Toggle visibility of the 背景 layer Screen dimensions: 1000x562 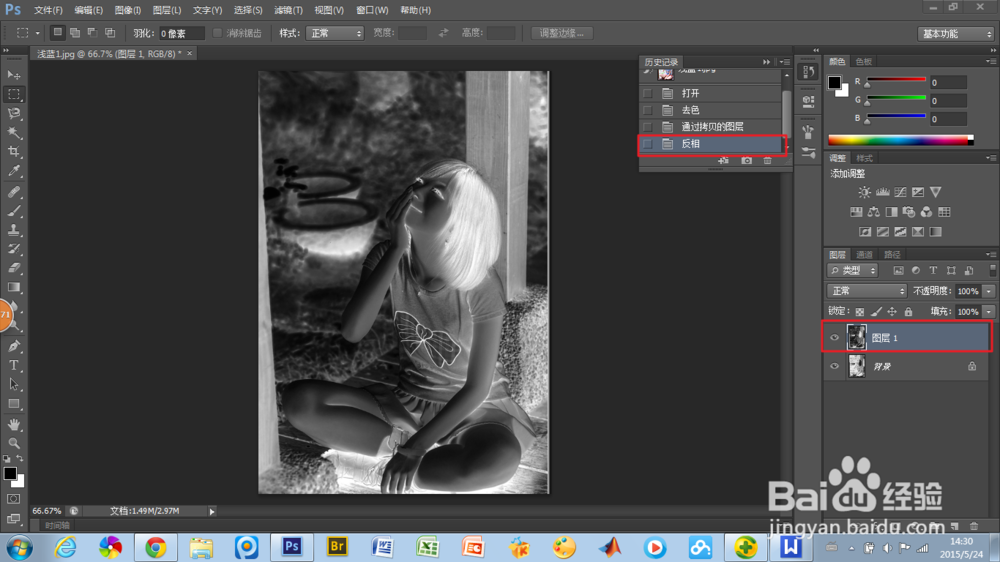tap(834, 366)
